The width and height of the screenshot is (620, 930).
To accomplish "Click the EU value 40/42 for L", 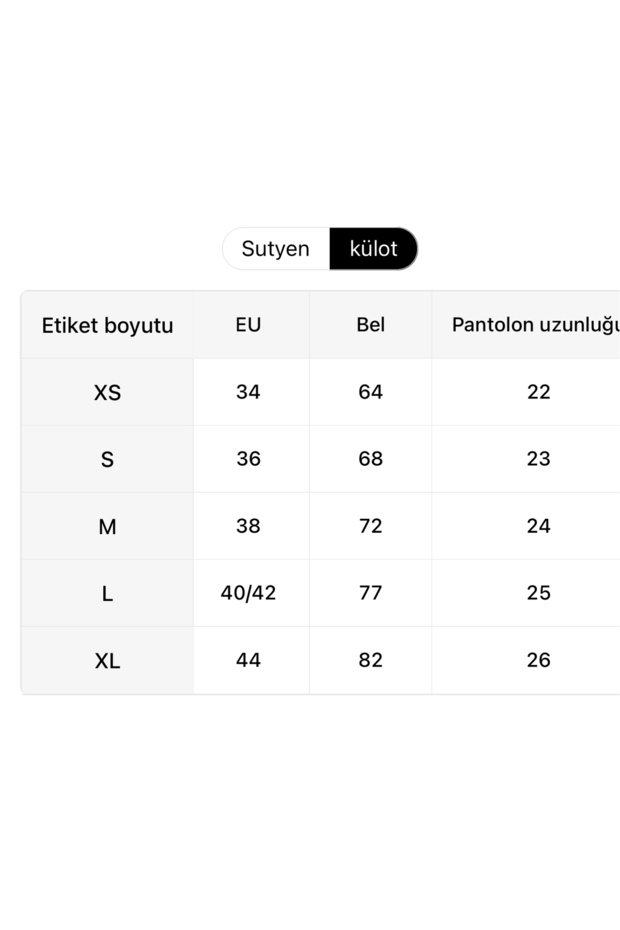I will pos(249,593).
